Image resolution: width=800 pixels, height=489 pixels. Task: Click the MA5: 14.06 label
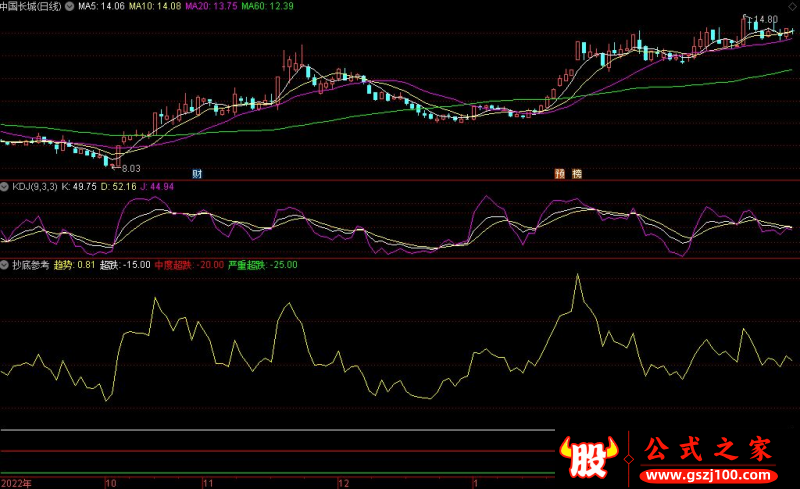point(101,6)
